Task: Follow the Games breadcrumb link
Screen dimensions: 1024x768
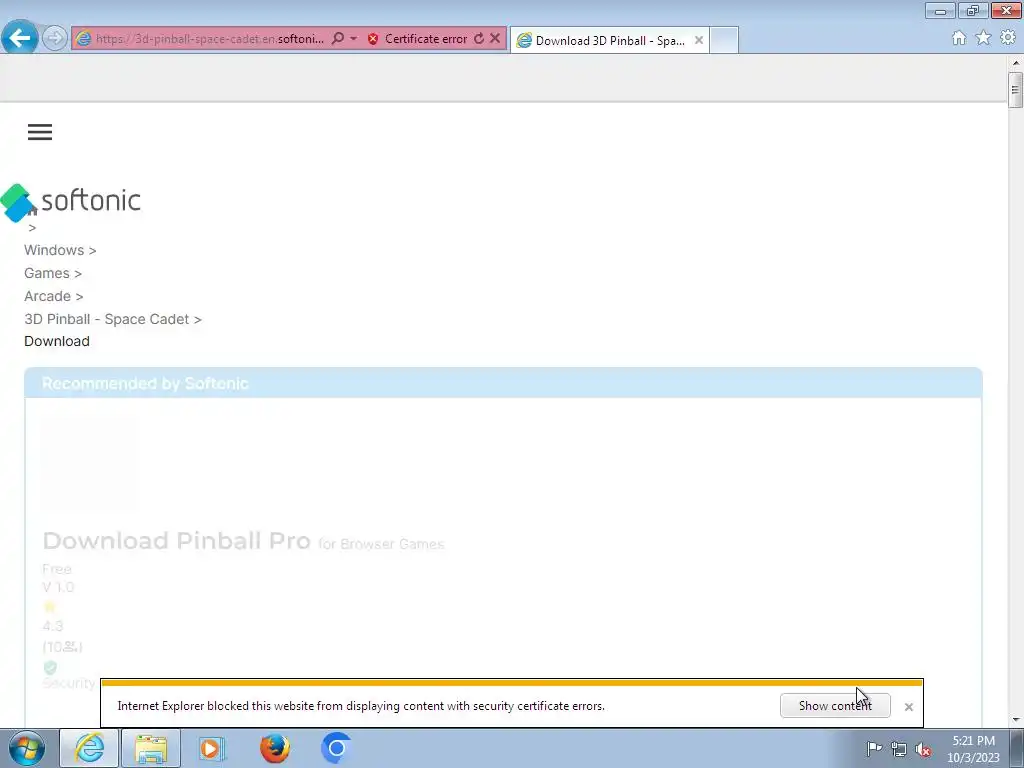Action: (x=47, y=273)
